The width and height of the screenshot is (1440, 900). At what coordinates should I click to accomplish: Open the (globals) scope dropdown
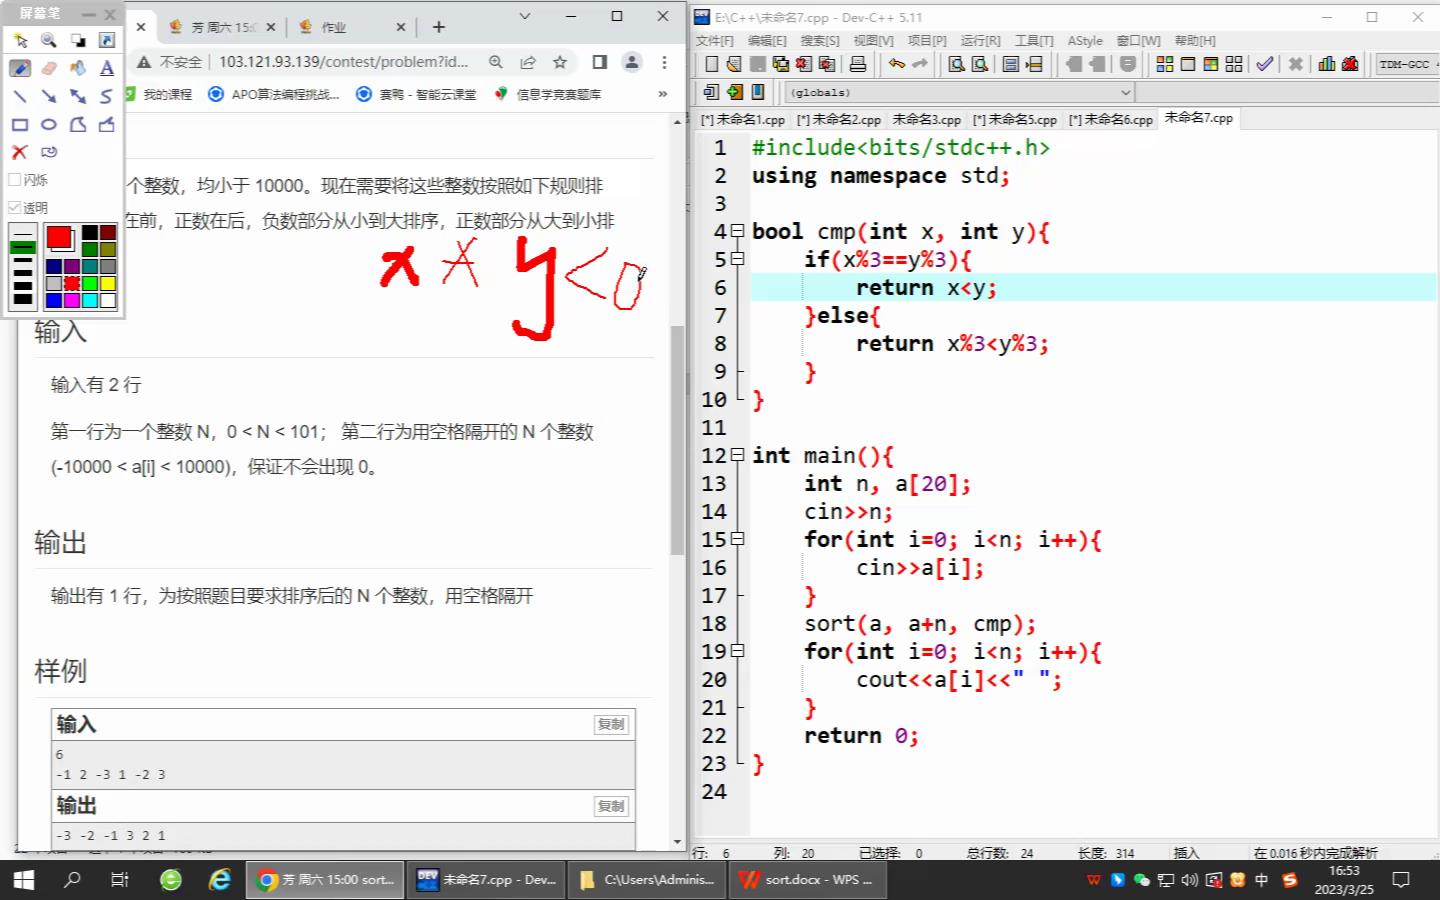tap(960, 92)
